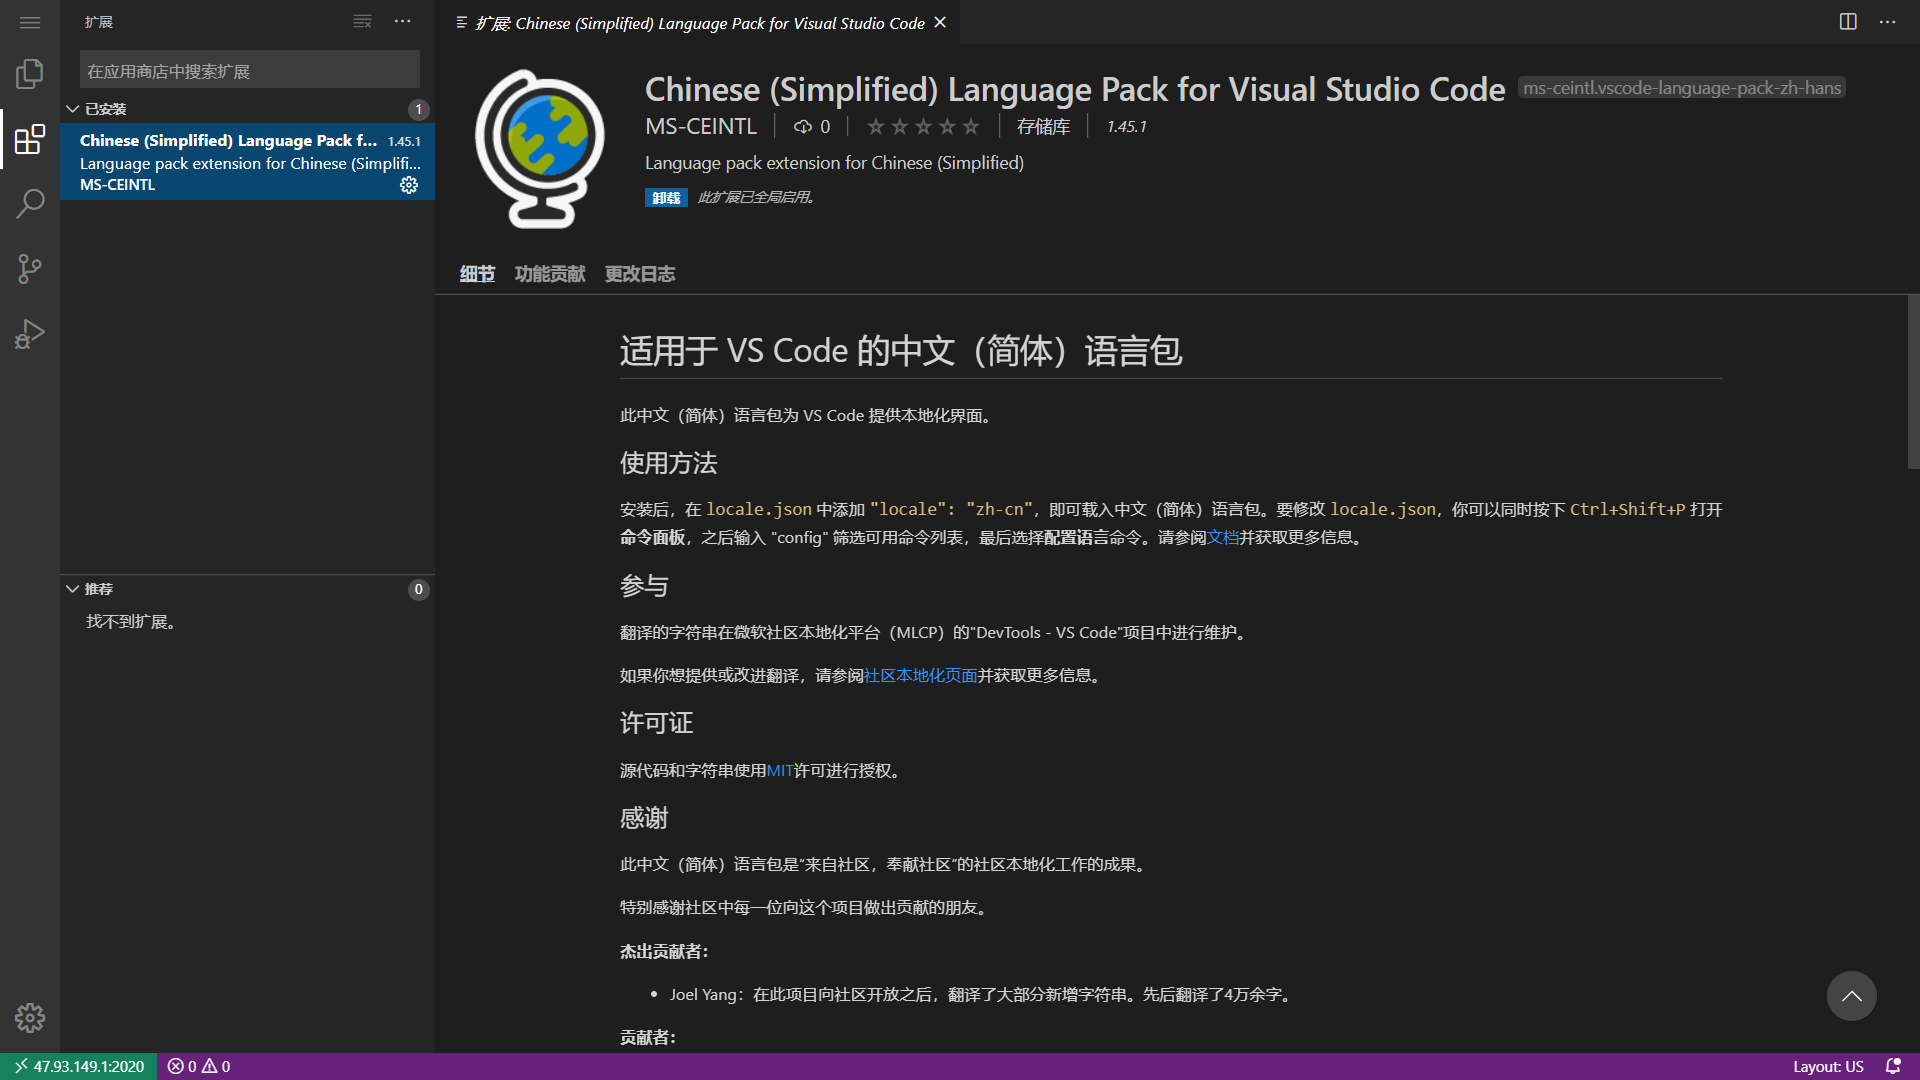Click the installed count badge showing 1
This screenshot has height=1080, width=1920.
[419, 109]
